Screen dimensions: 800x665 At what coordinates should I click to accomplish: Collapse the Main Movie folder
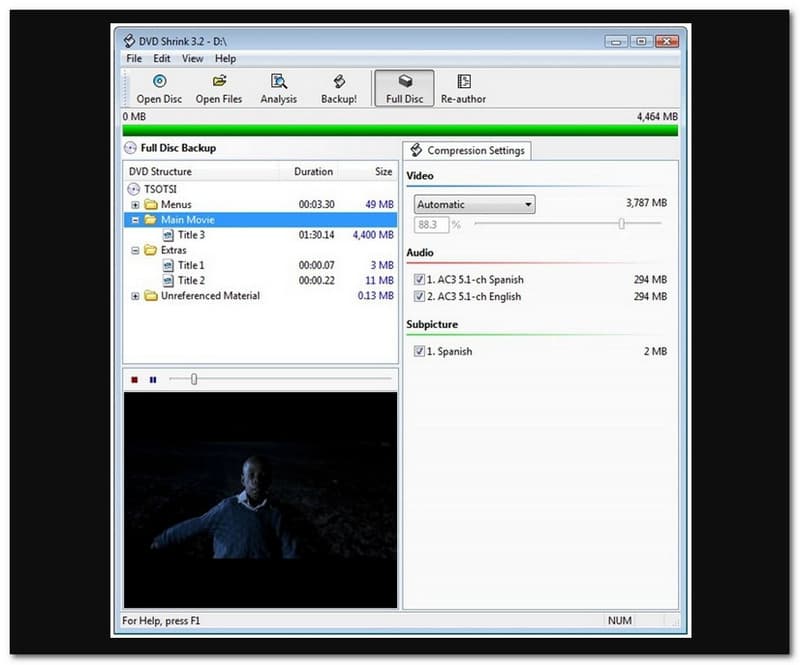click(x=136, y=220)
